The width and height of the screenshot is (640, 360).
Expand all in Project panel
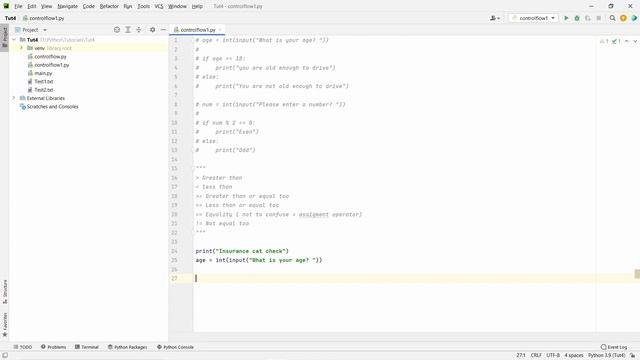click(128, 30)
